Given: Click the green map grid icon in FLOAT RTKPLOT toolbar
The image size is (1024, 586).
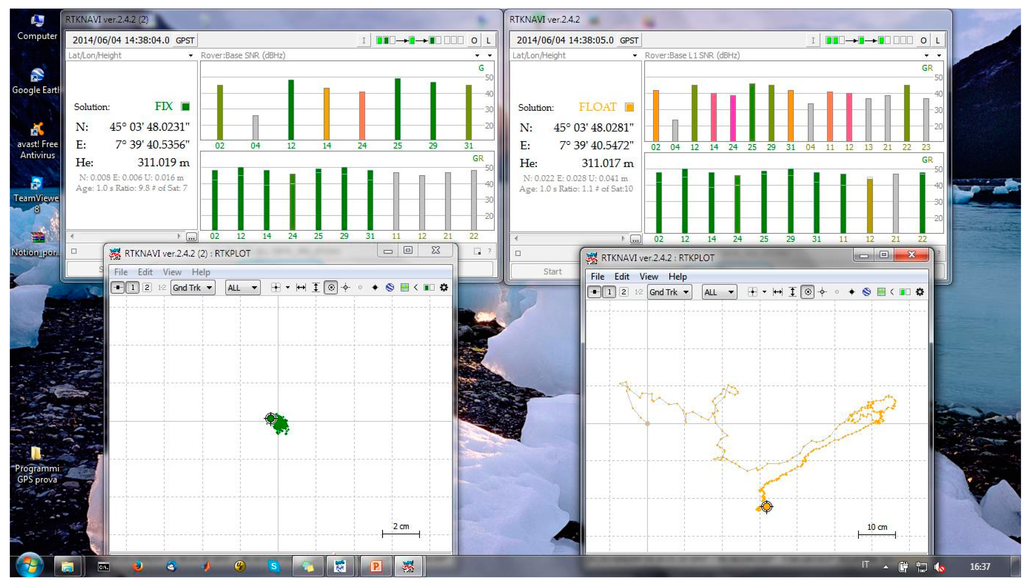Looking at the screenshot, I should click(x=880, y=292).
